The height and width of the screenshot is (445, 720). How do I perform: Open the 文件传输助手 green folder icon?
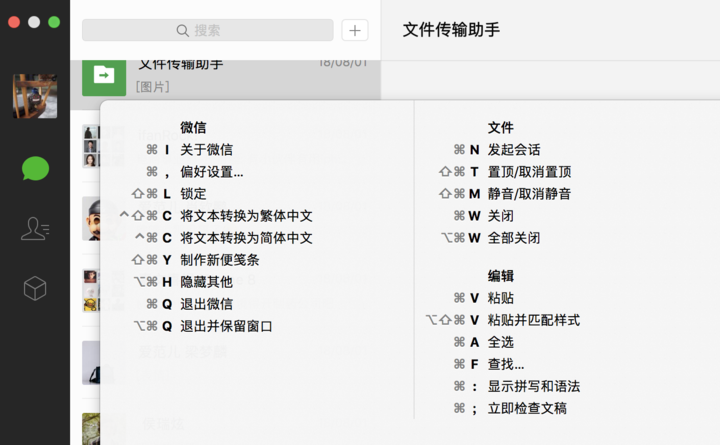click(x=104, y=76)
